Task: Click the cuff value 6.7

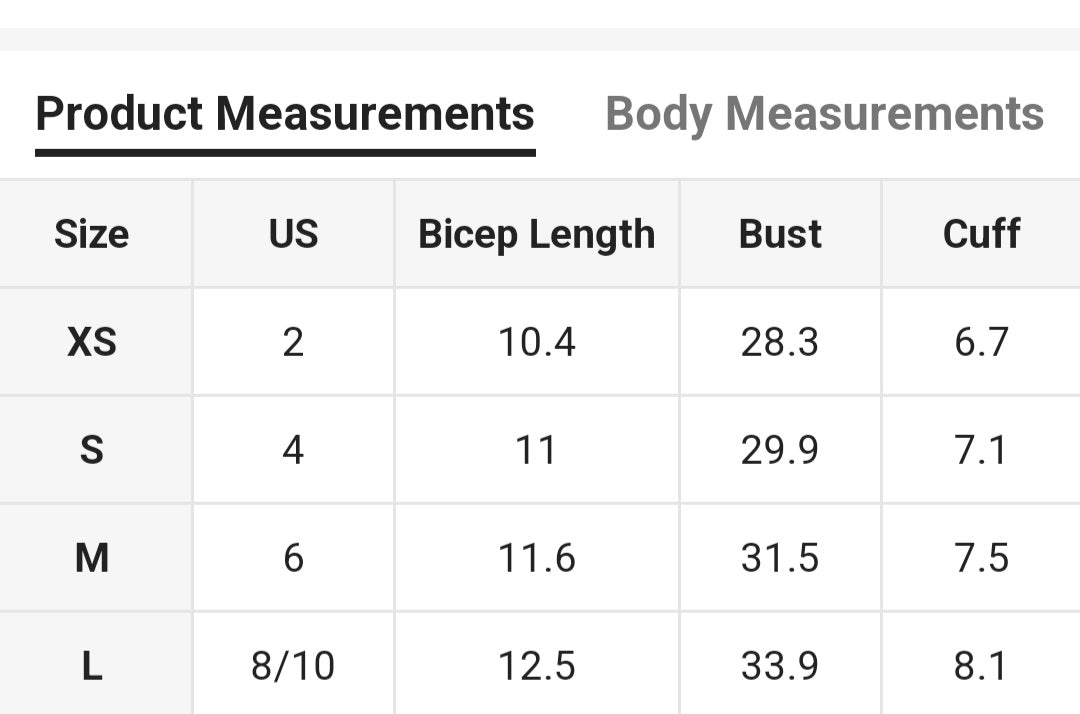Action: tap(982, 341)
